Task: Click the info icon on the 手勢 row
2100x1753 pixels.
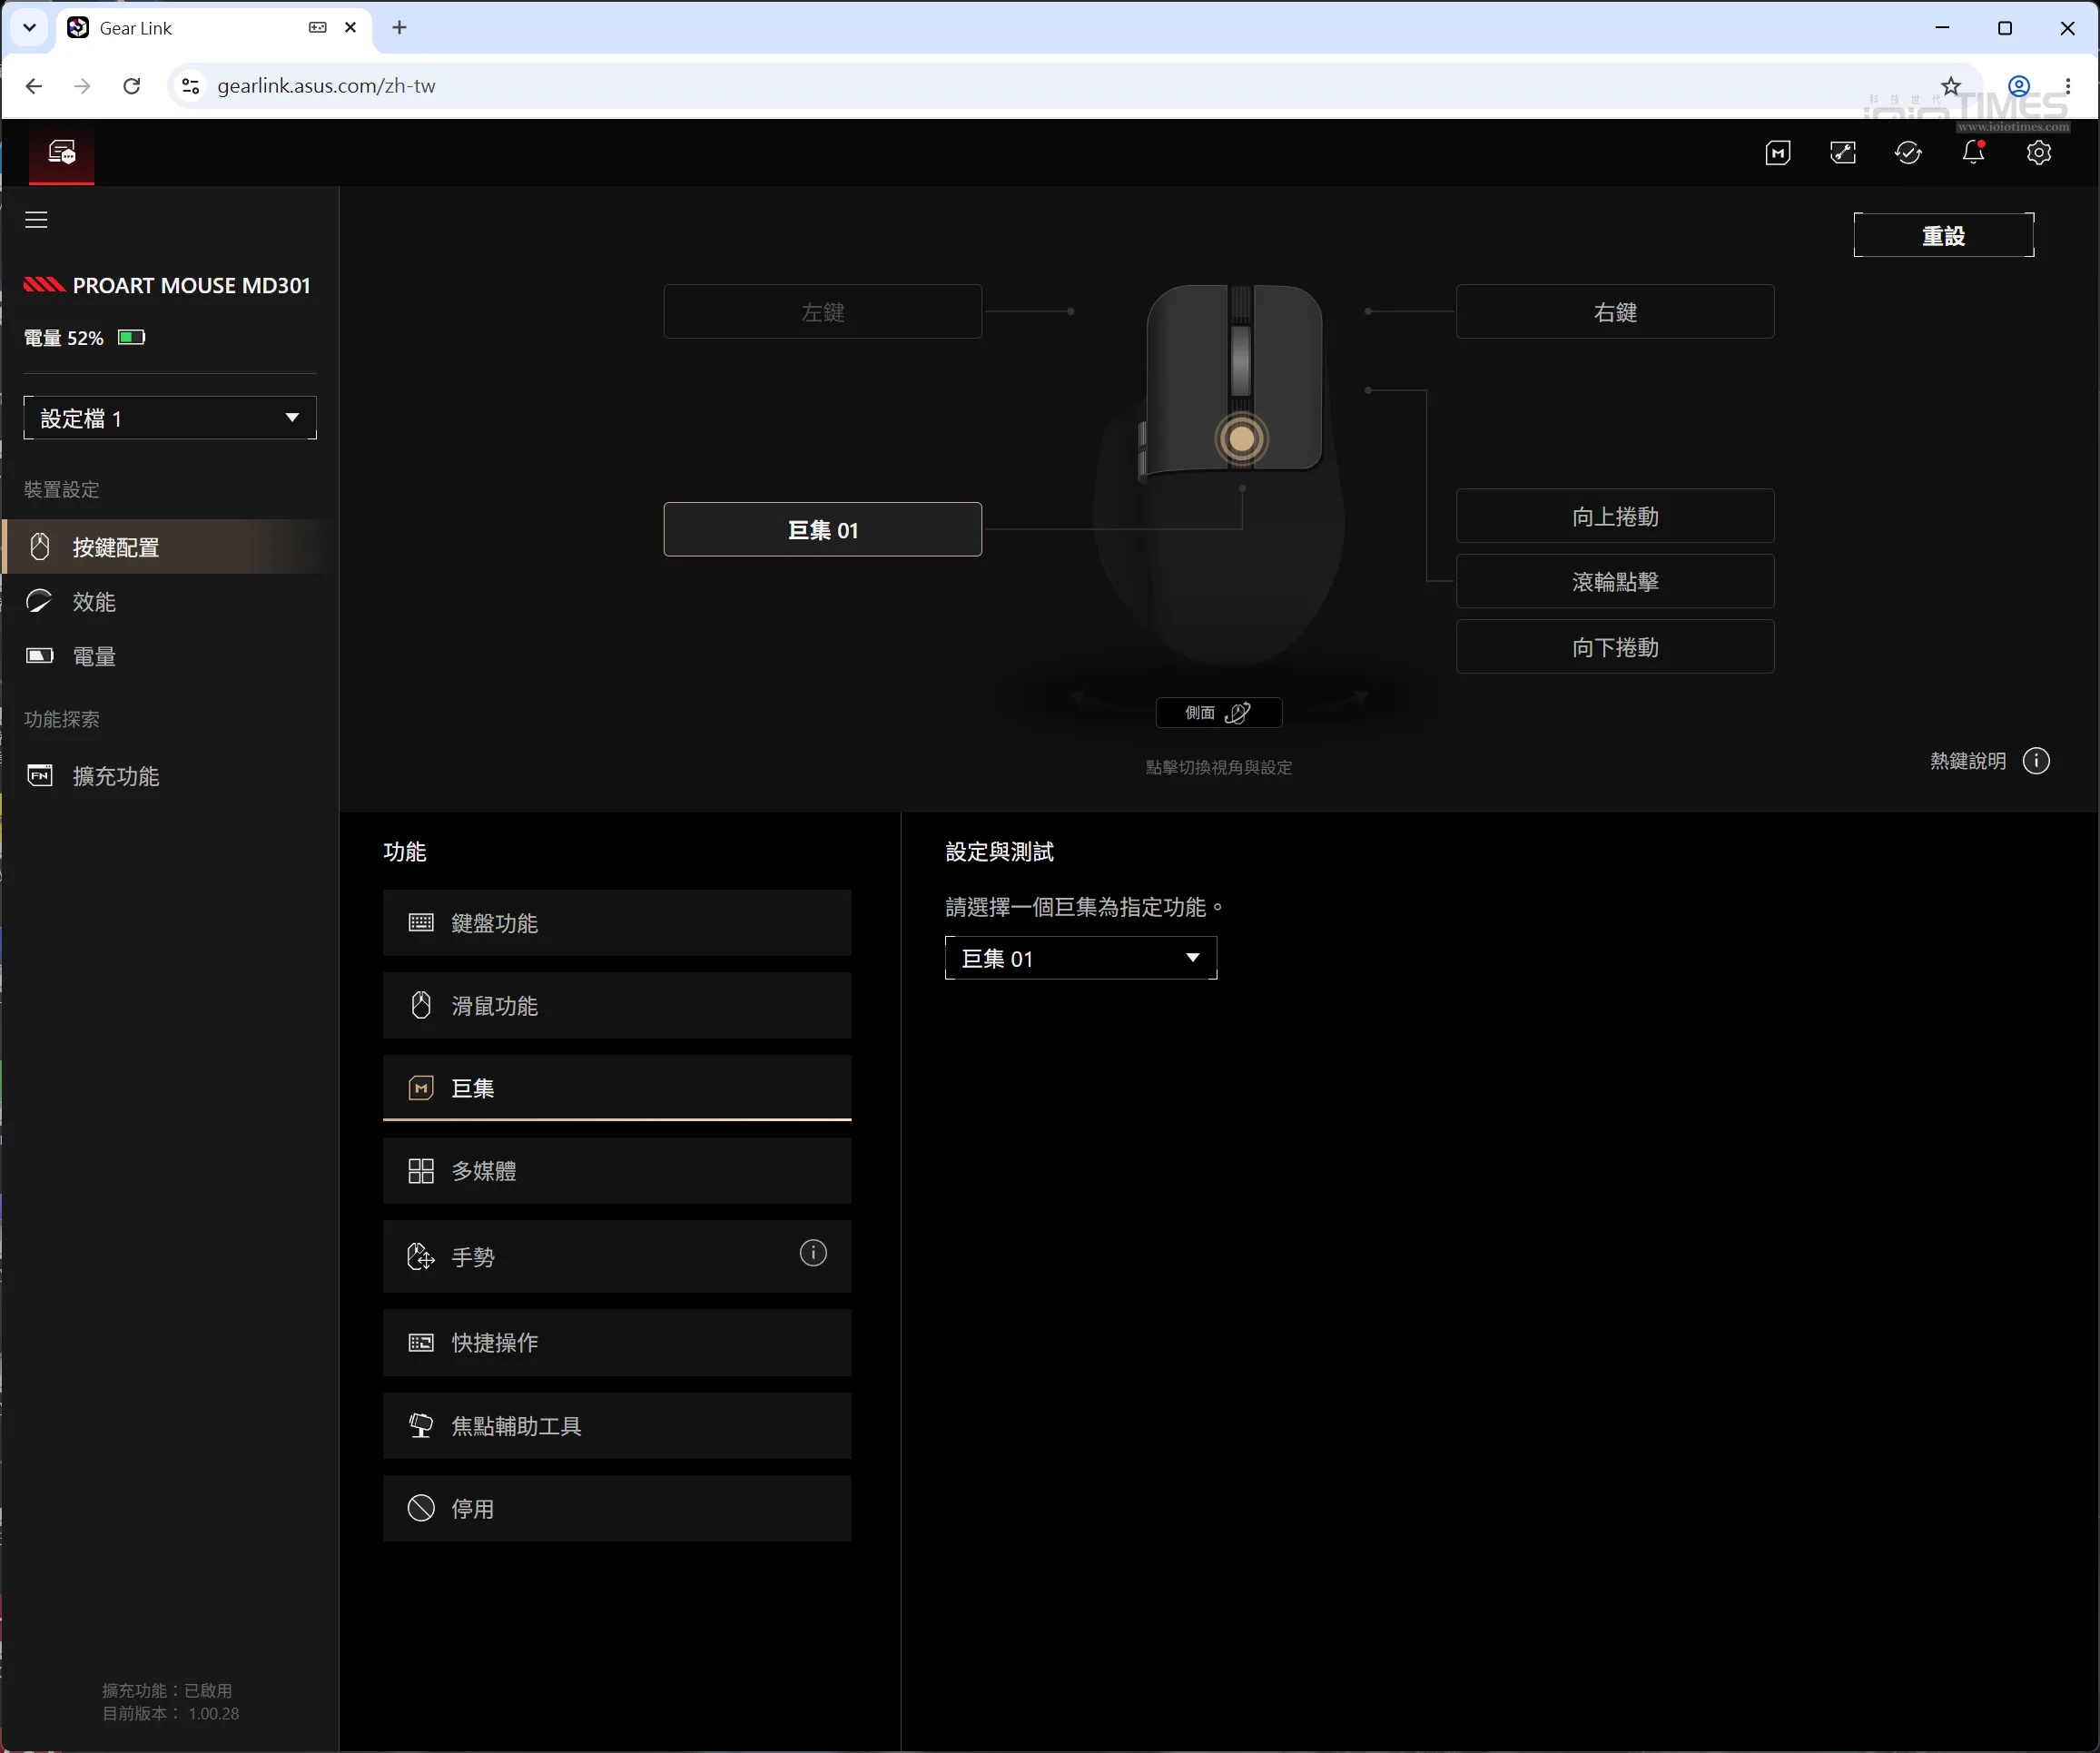Action: (813, 1253)
